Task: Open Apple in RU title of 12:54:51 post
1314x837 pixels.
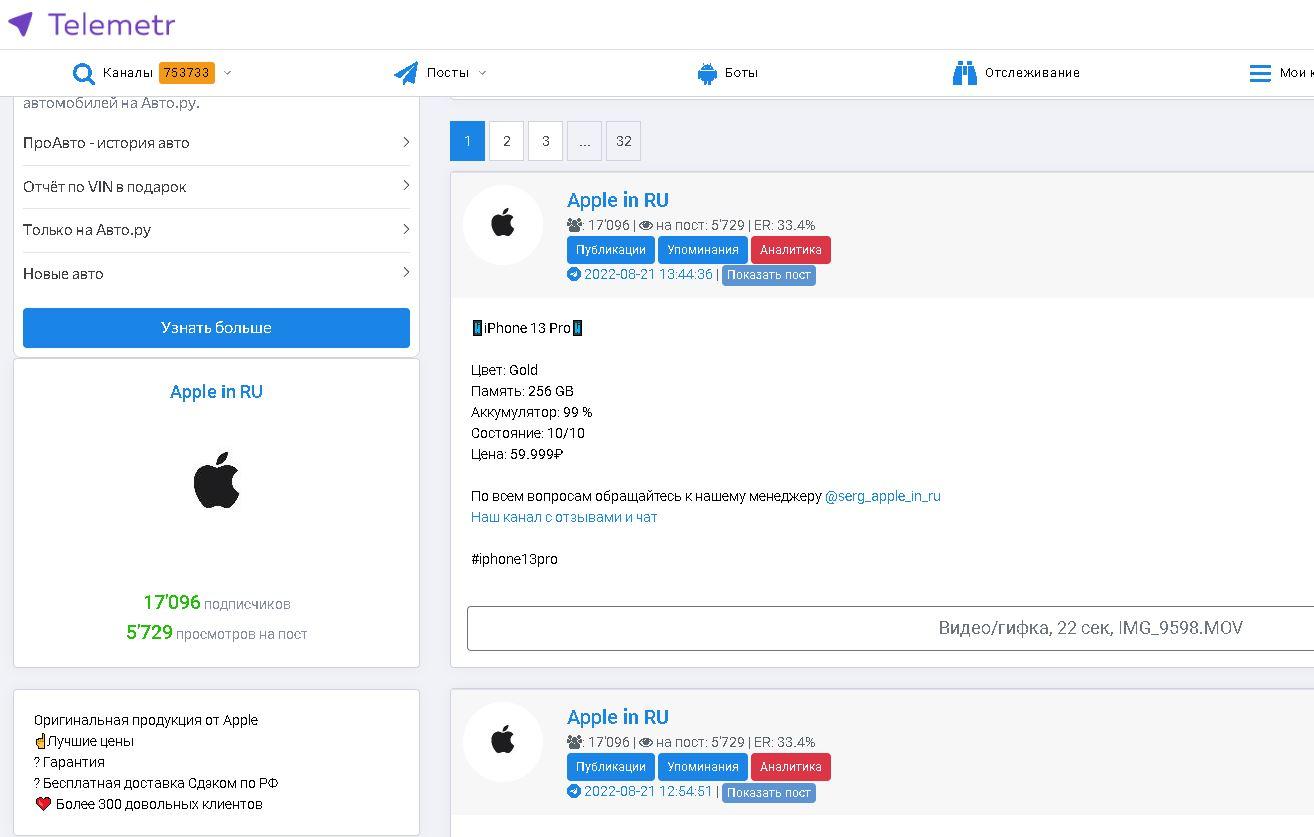Action: tap(618, 717)
